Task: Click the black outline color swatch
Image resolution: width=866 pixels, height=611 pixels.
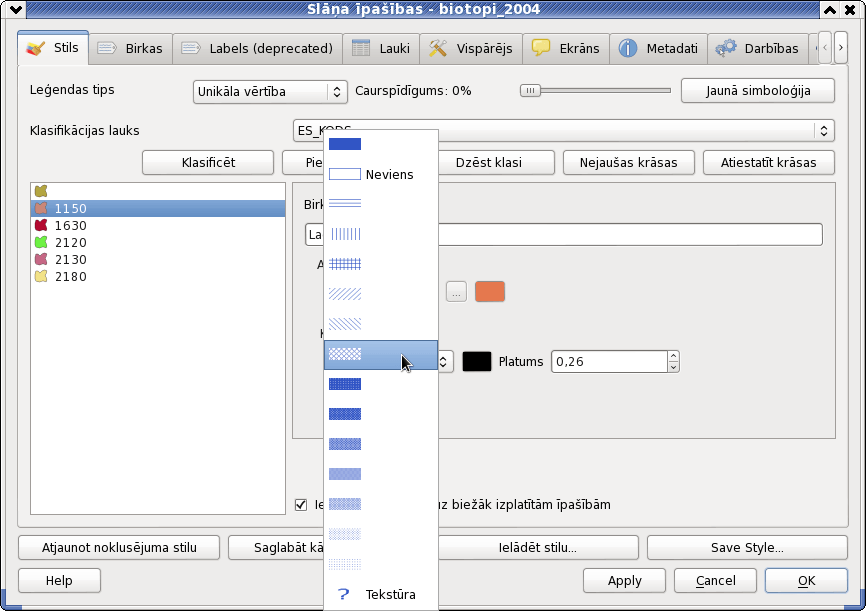Action: point(477,362)
